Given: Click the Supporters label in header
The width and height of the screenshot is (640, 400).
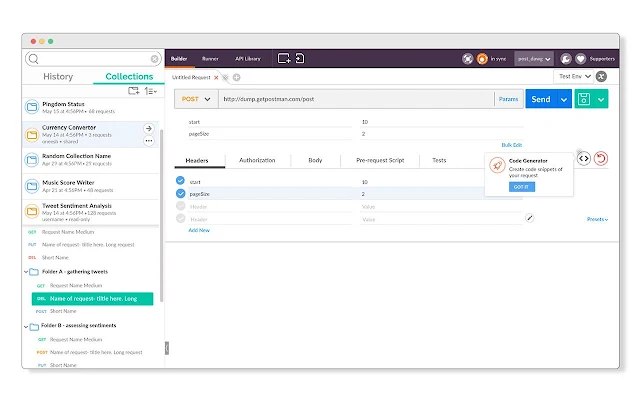Looking at the screenshot, I should 602,59.
